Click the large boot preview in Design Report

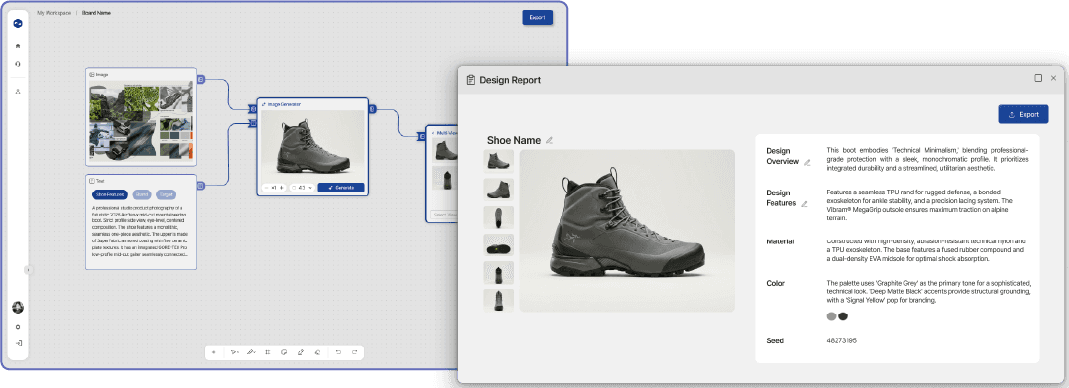pos(627,230)
